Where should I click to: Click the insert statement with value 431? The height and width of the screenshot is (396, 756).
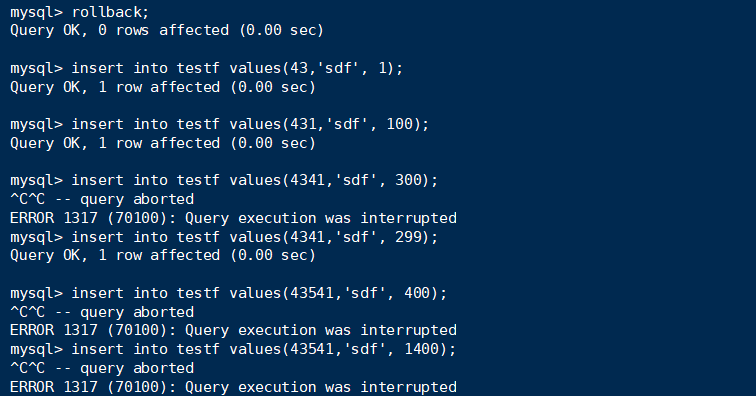click(x=250, y=124)
